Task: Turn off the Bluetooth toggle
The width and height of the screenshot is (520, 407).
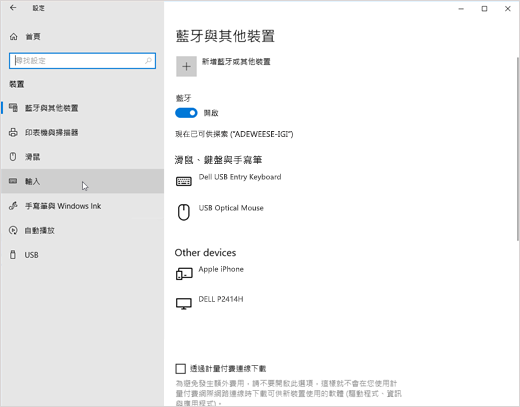Action: [x=186, y=113]
